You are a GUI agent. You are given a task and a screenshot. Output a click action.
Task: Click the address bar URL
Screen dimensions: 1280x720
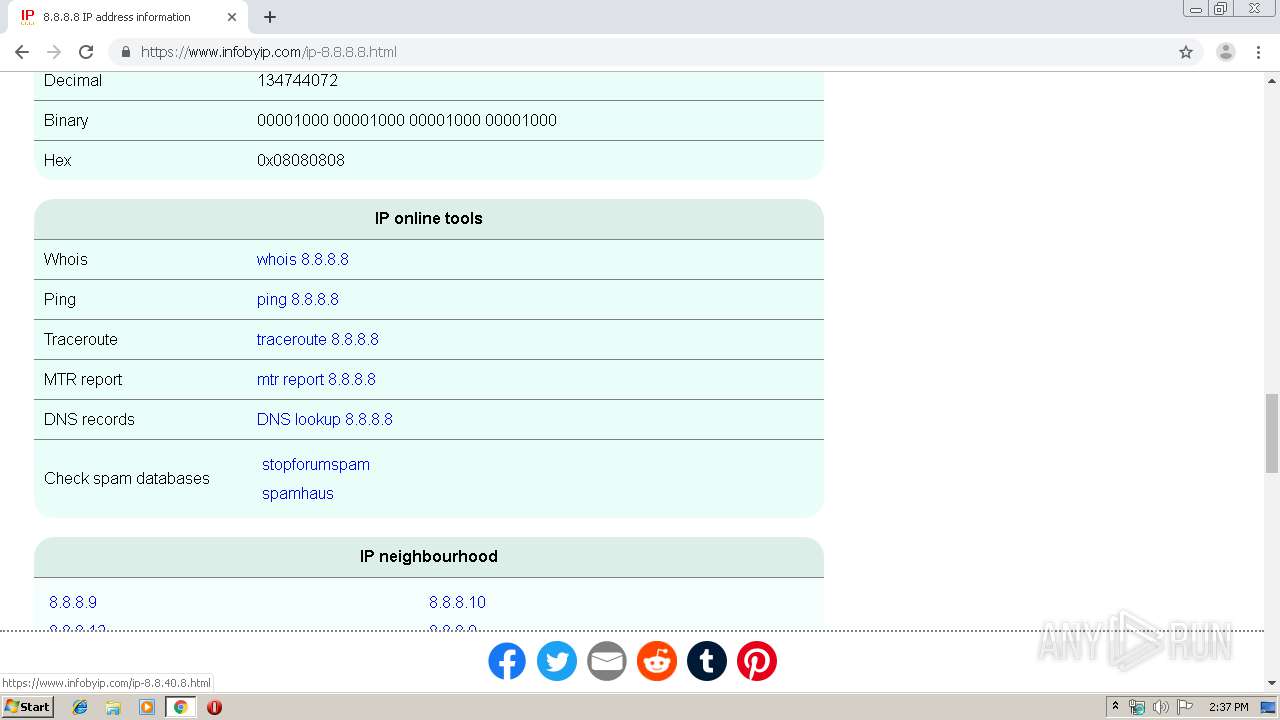click(268, 52)
